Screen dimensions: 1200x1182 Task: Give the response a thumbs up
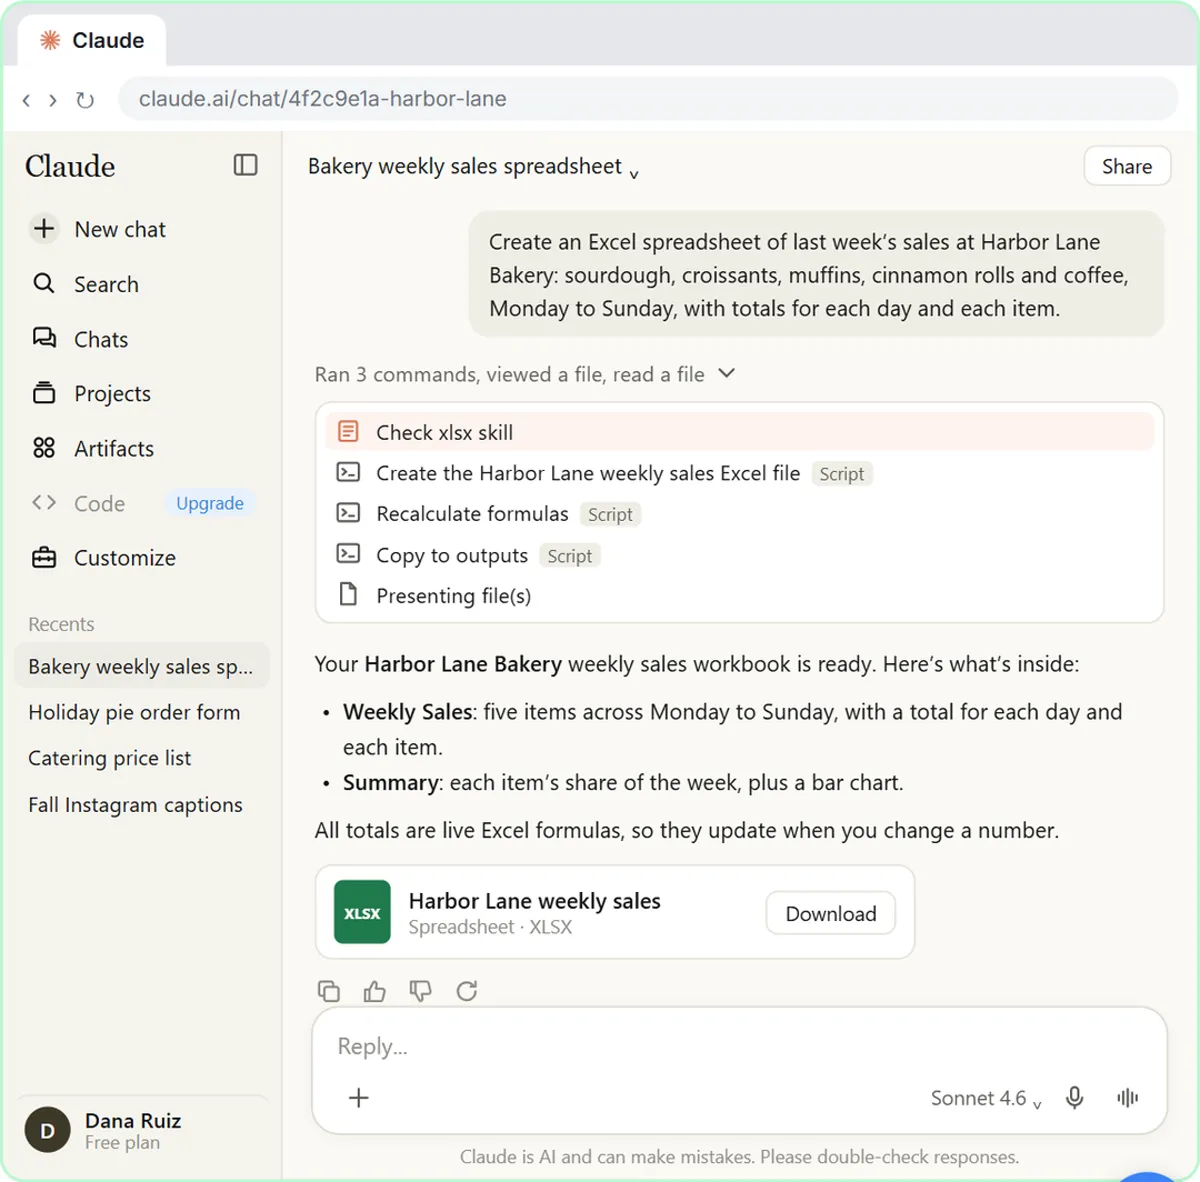pos(375,991)
